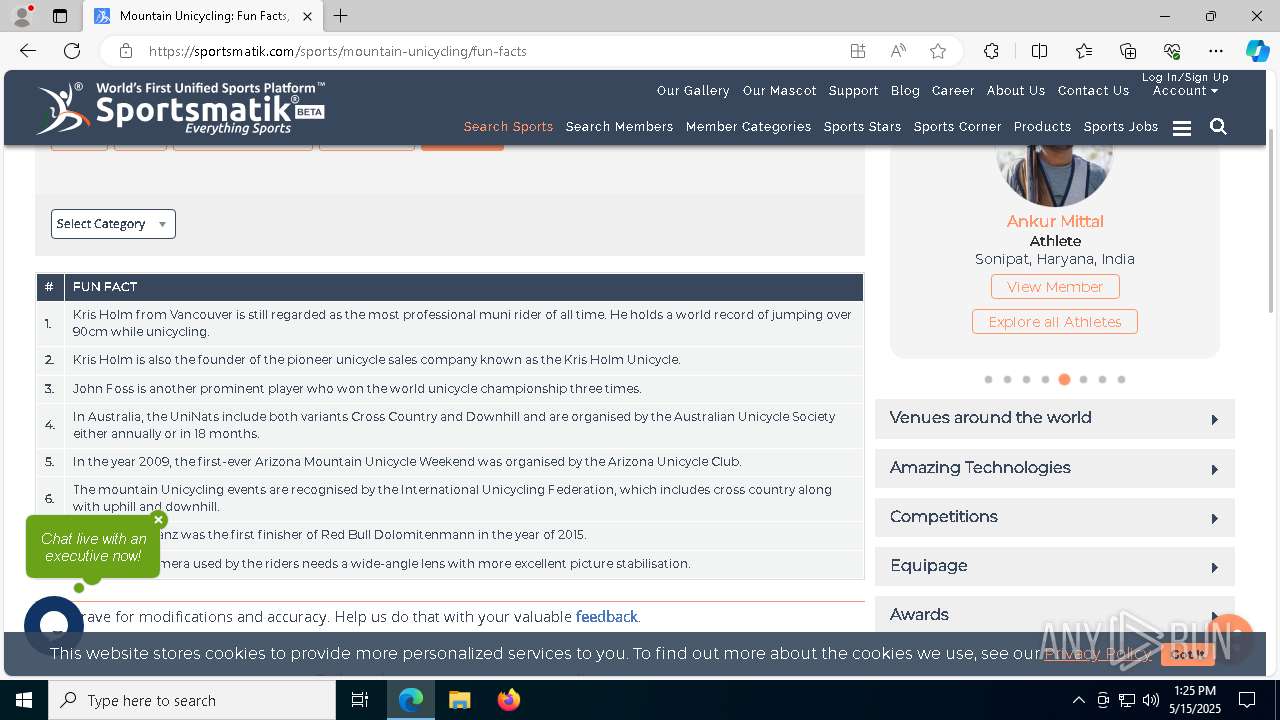
Task: Launch Firefox from the taskbar
Action: (508, 700)
